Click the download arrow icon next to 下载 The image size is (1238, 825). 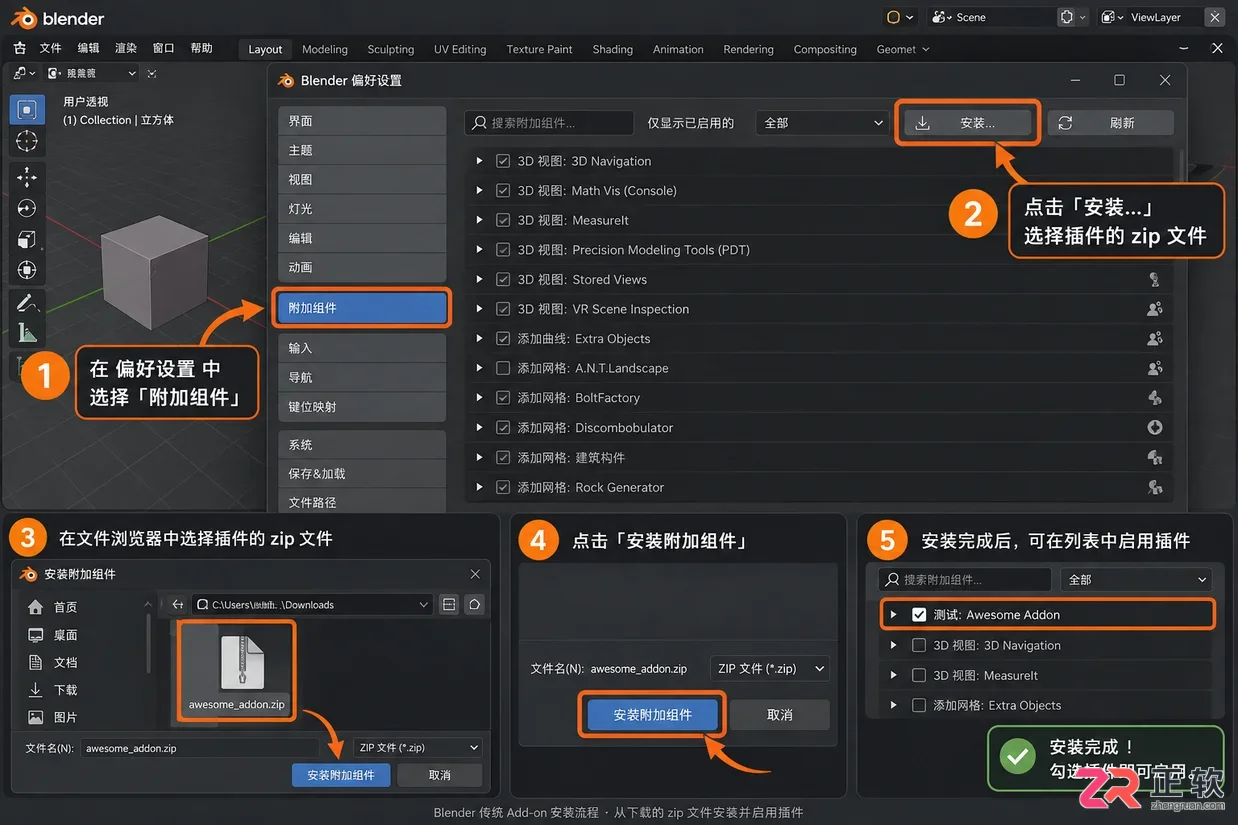tap(36, 690)
